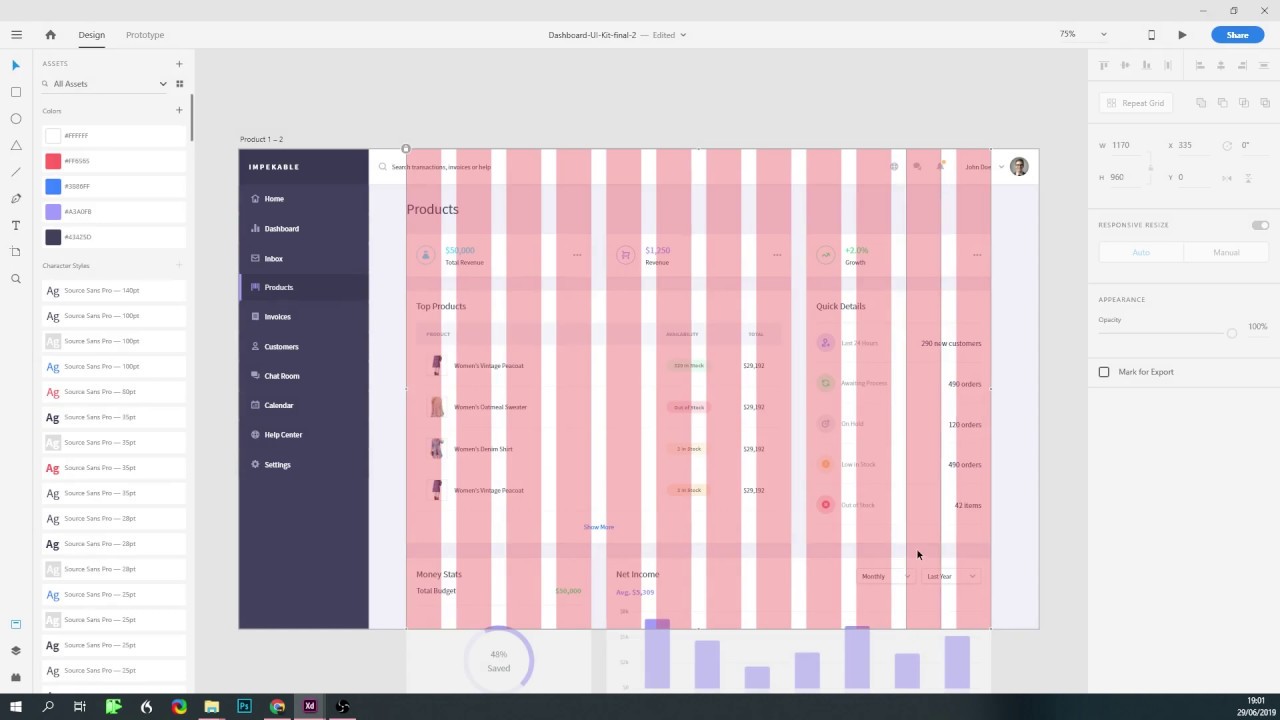Adjust the Opacity slider handle
Screen dimensions: 1280x720
(x=1232, y=333)
